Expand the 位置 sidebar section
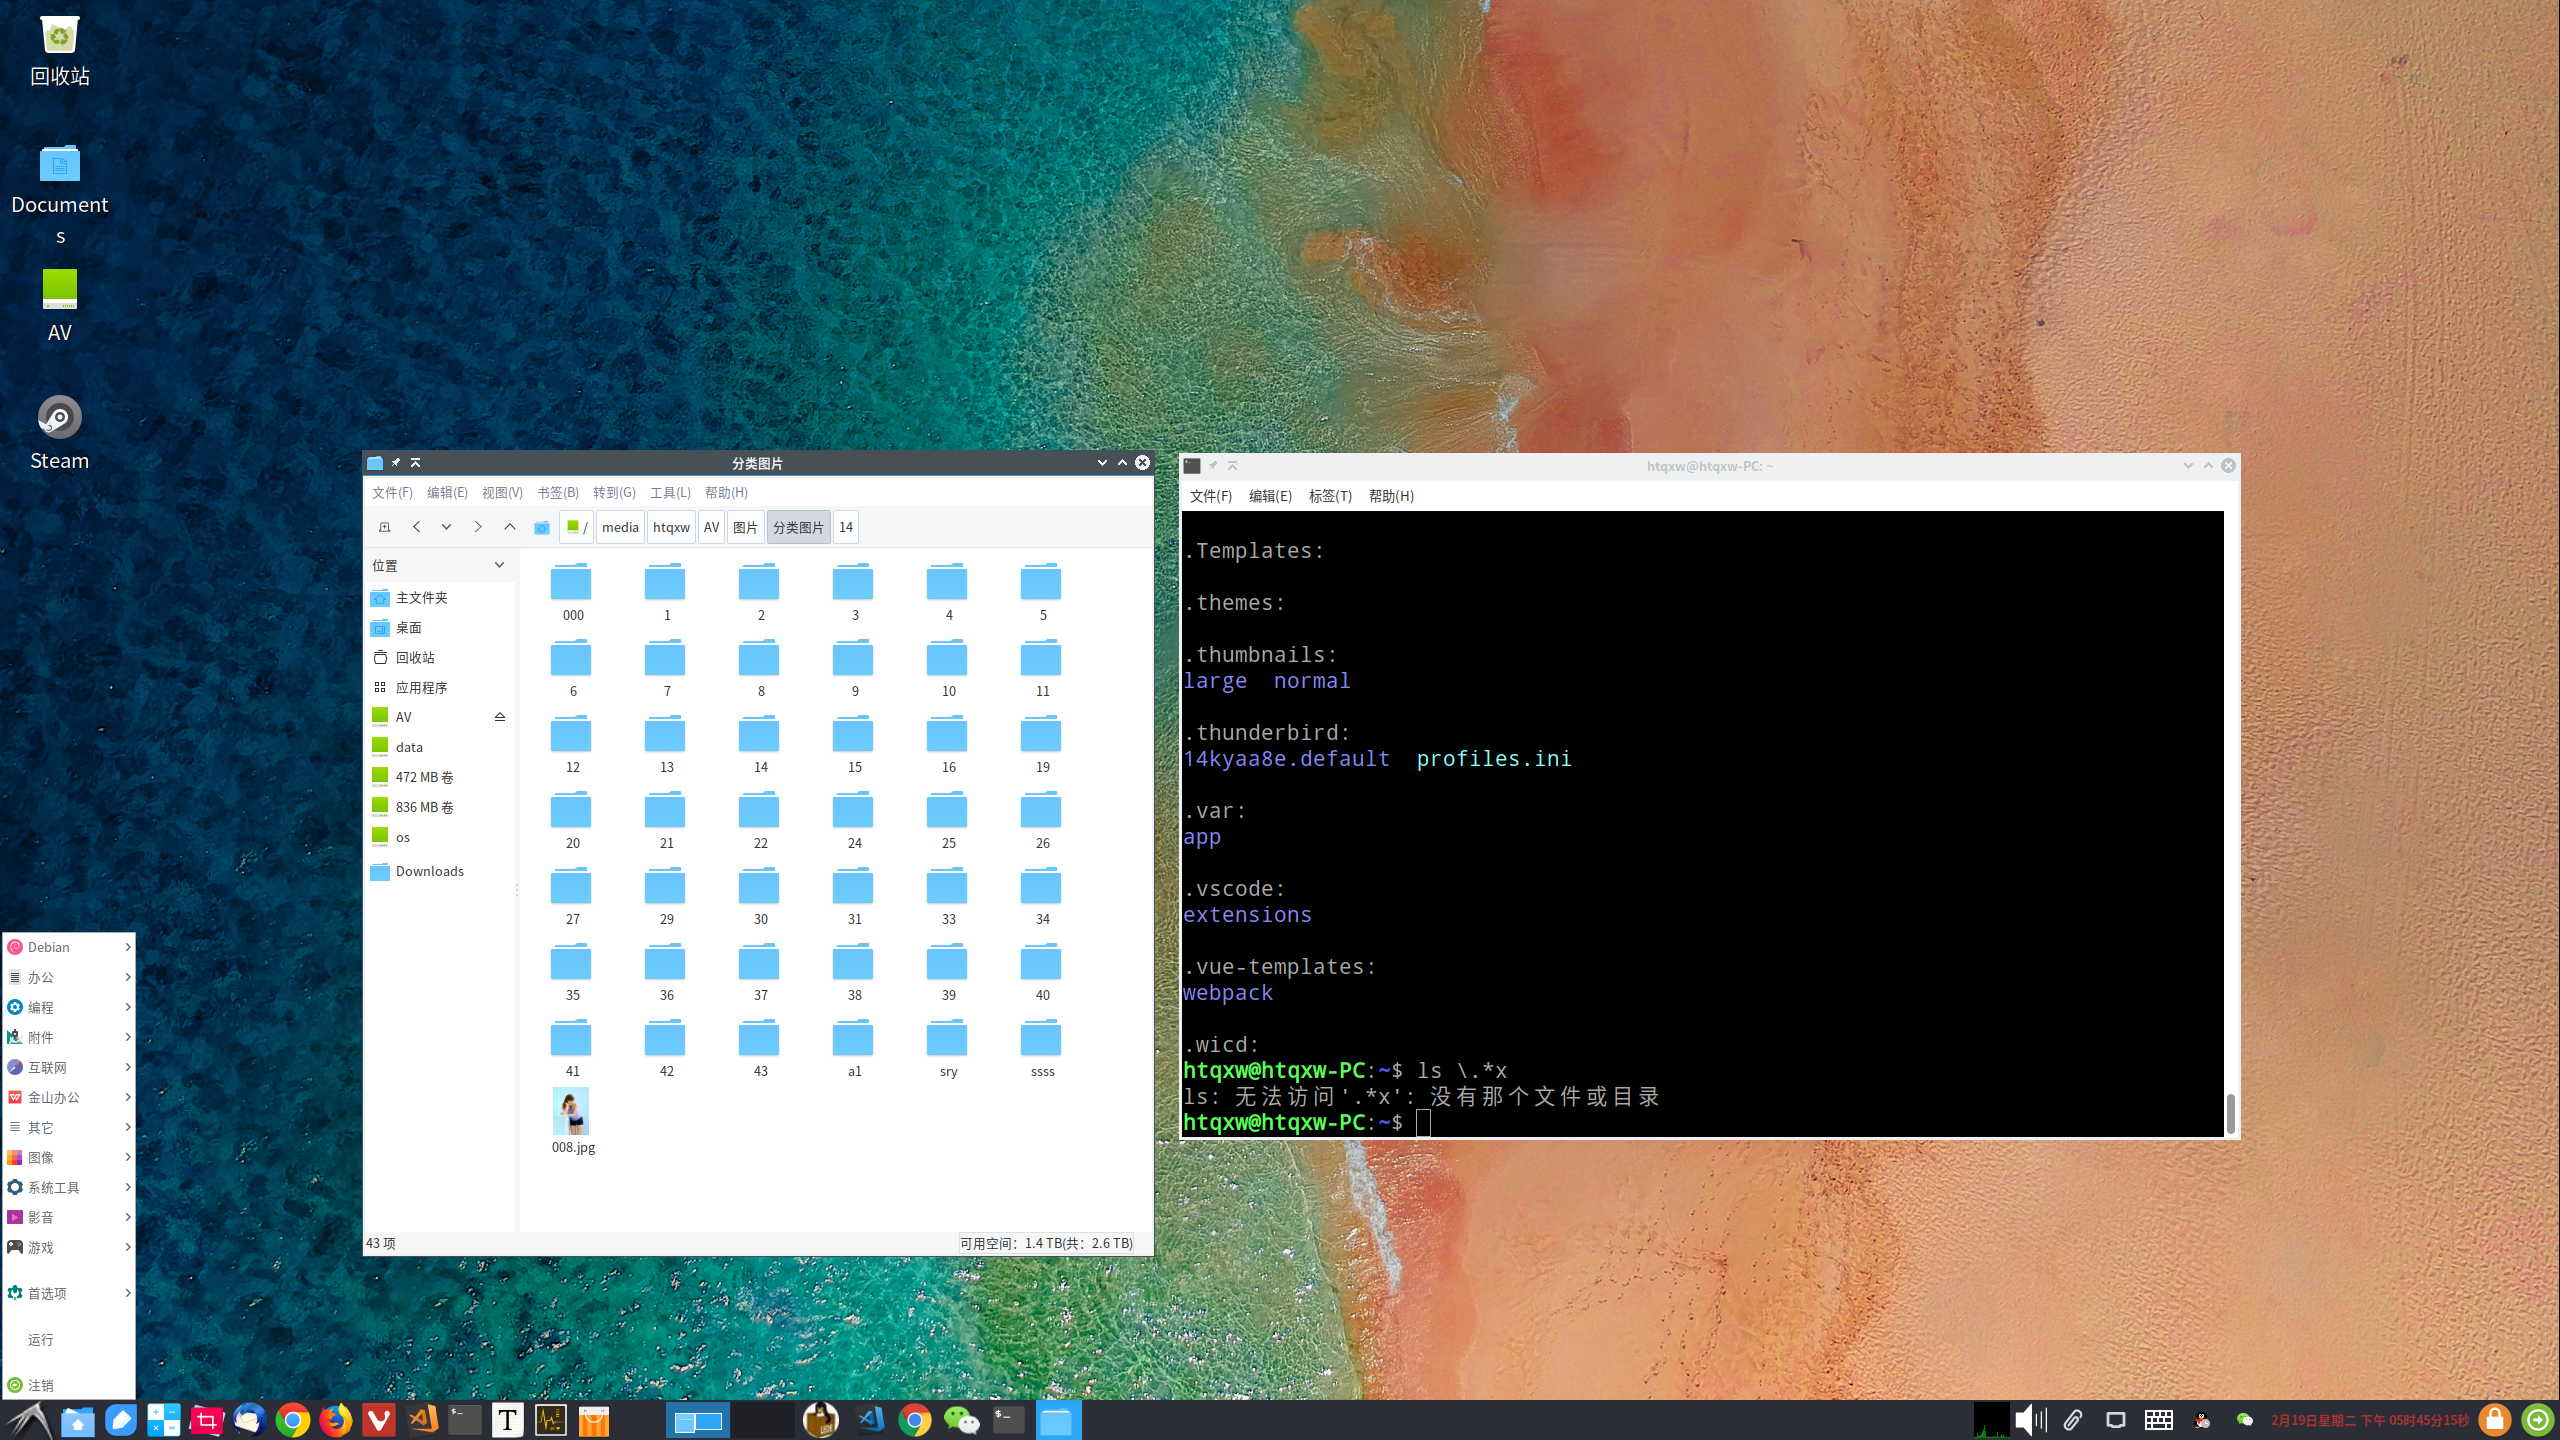Image resolution: width=2560 pixels, height=1440 pixels. tap(499, 564)
